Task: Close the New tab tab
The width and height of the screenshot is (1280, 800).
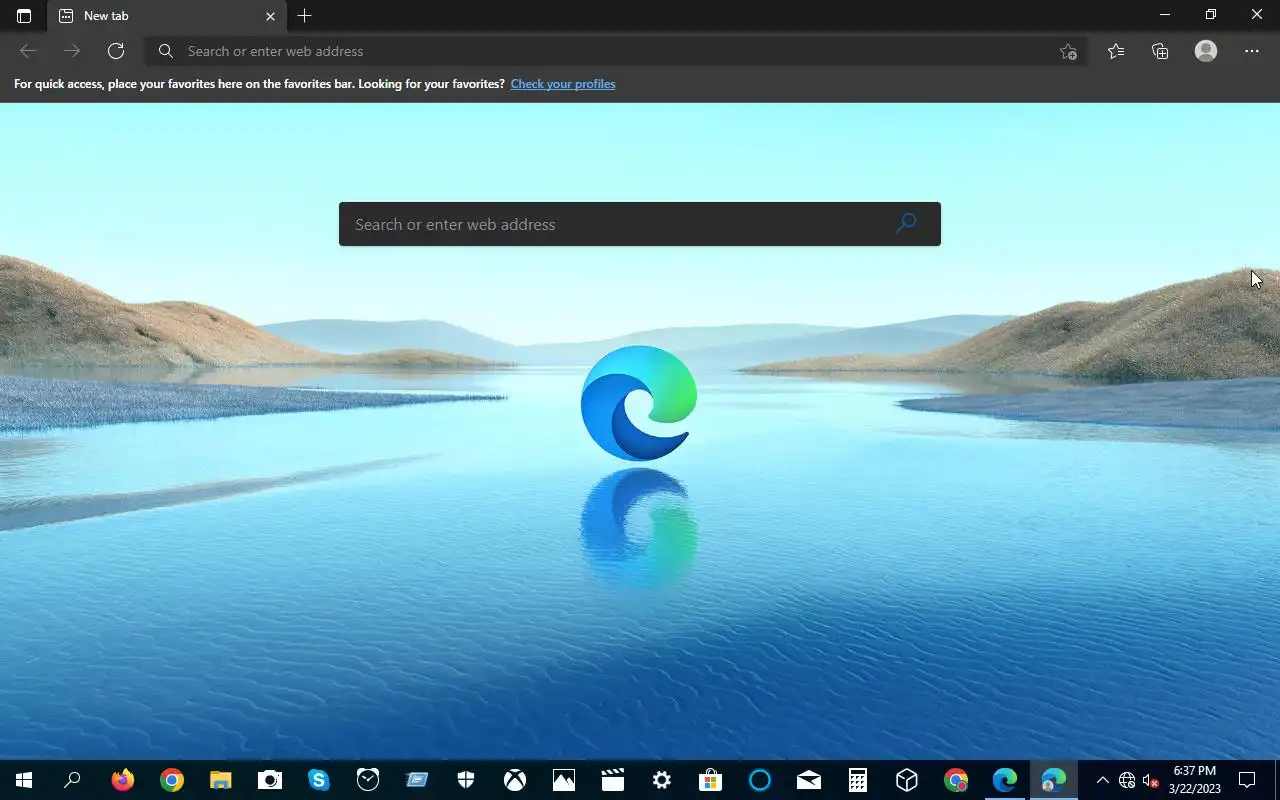Action: point(270,16)
